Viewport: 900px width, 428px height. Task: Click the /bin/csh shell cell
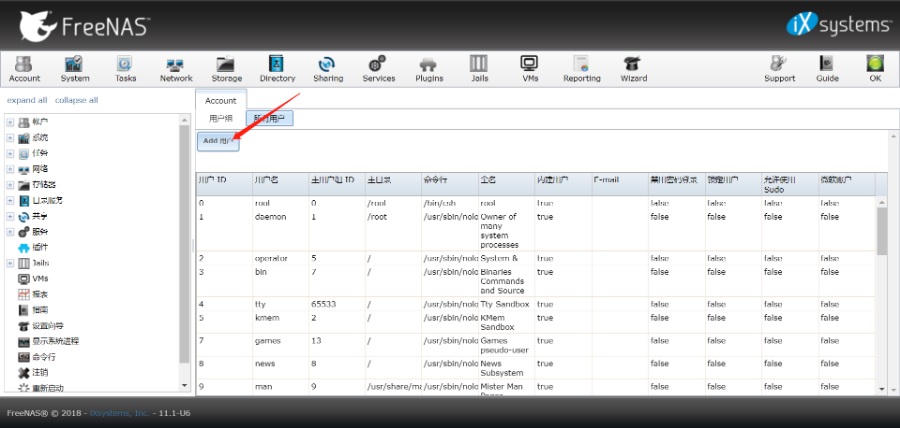(450, 203)
